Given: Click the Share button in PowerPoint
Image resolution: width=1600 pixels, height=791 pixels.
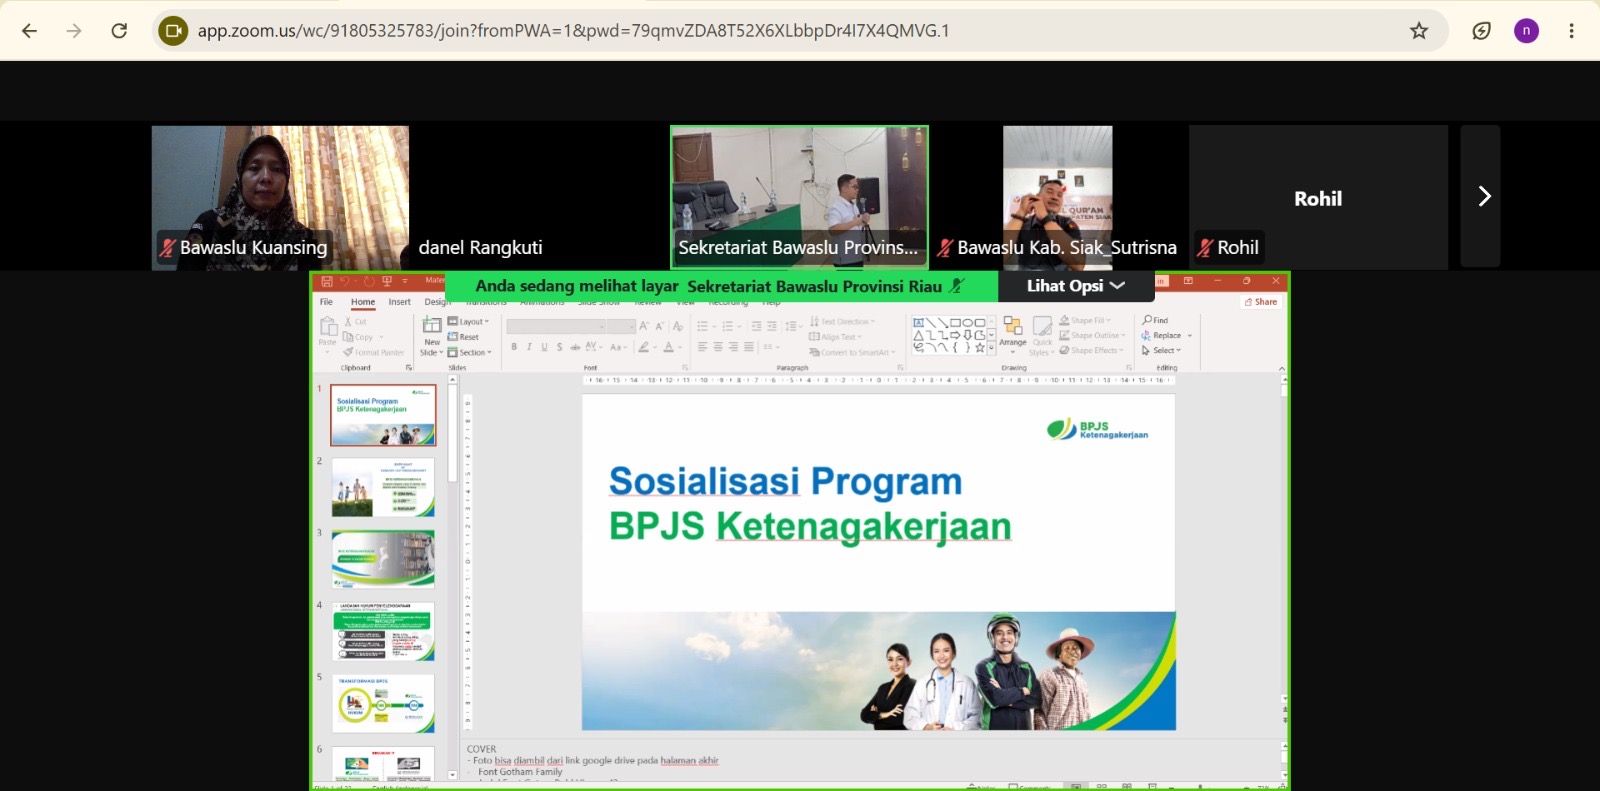Looking at the screenshot, I should pos(1261,302).
